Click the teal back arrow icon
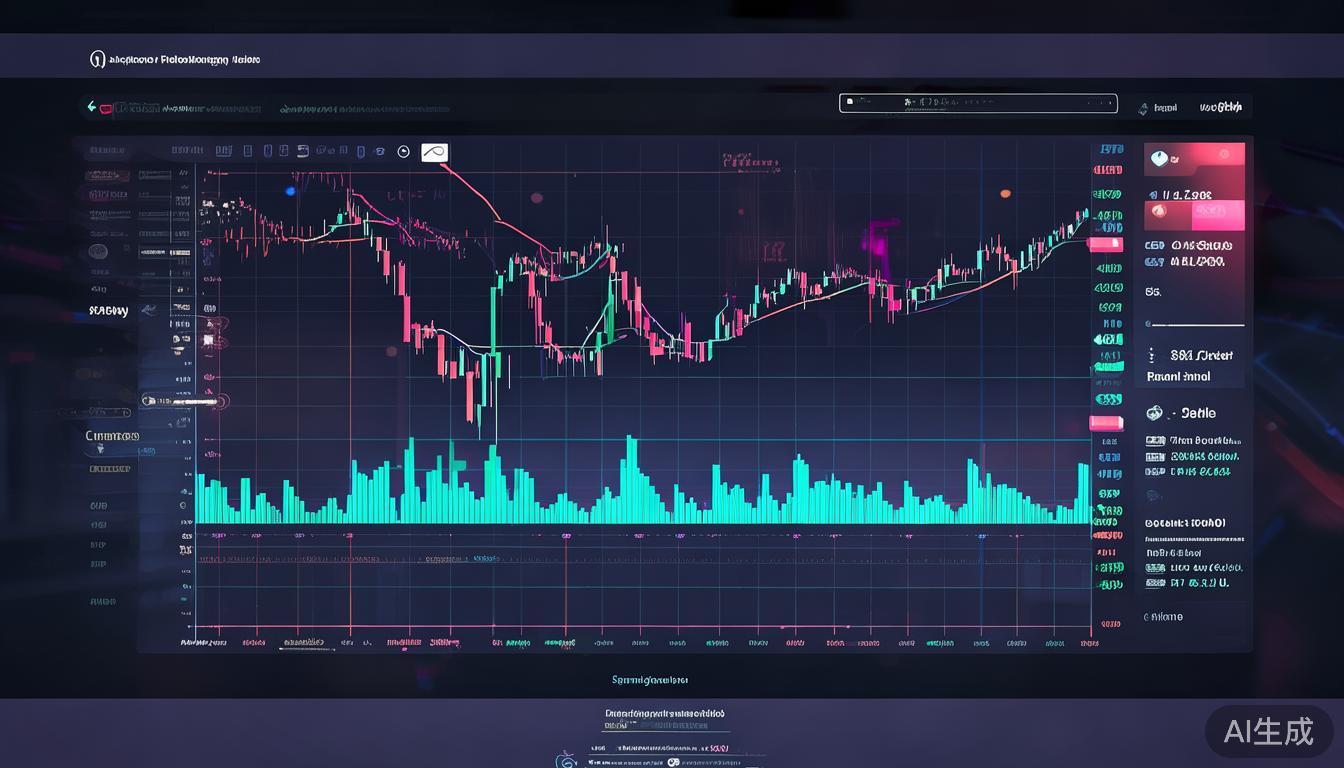 (x=92, y=107)
